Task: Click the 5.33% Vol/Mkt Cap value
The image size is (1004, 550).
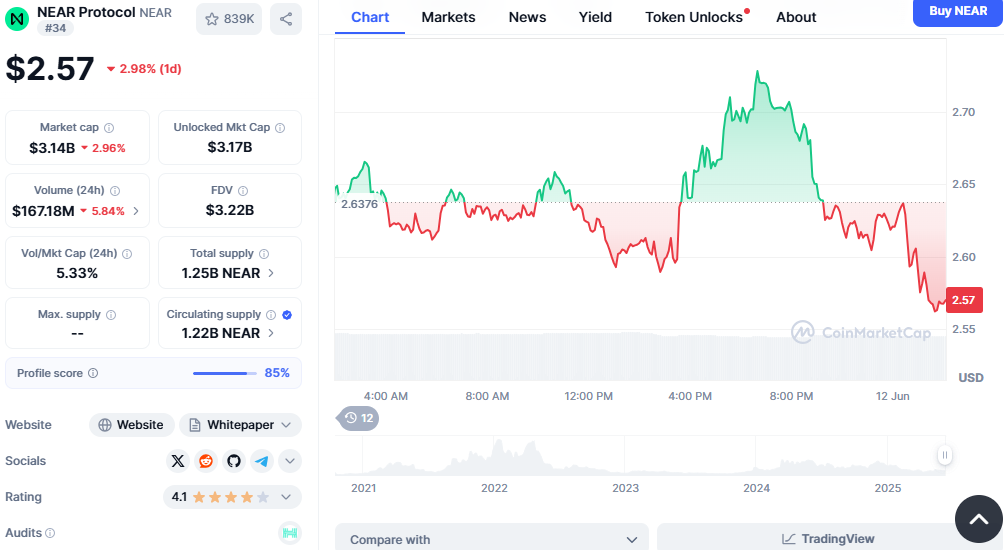Action: tap(77, 273)
